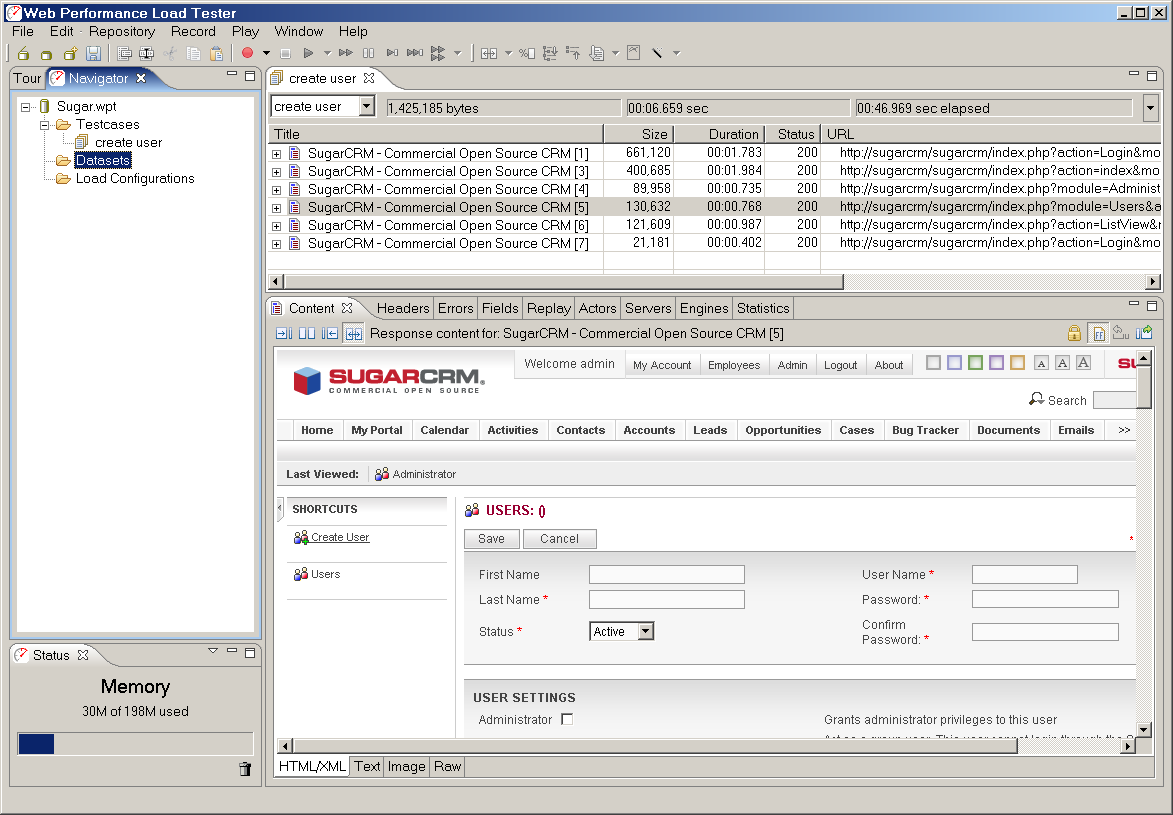Click the Create User shortcut link
The width and height of the screenshot is (1173, 815).
click(340, 537)
